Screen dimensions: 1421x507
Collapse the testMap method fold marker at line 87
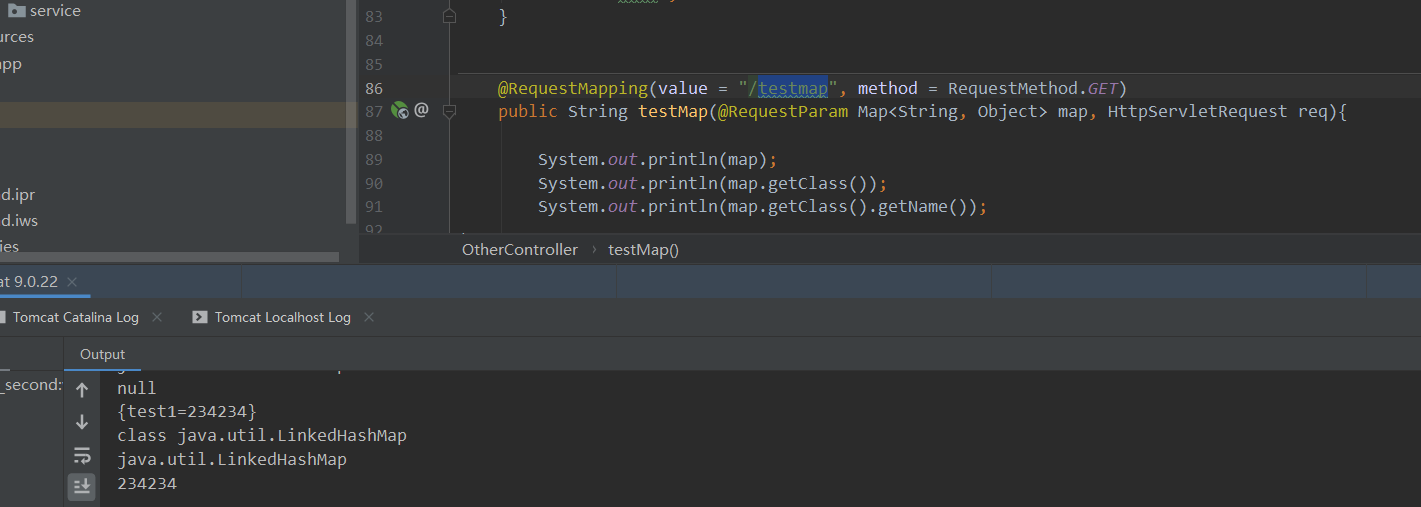[x=449, y=111]
